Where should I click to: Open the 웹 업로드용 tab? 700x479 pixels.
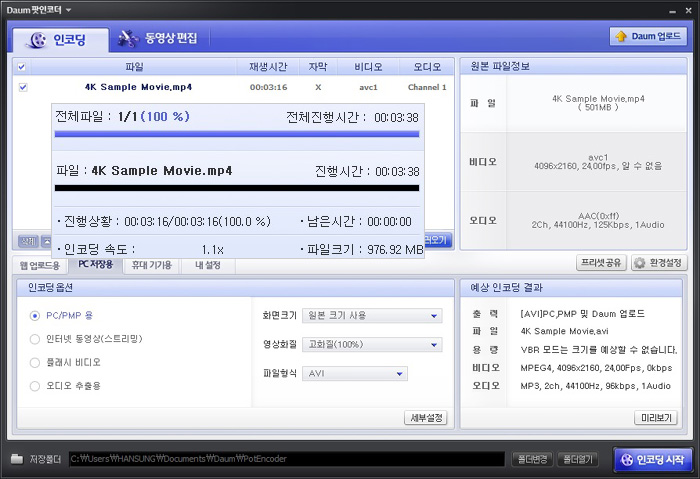(40, 266)
